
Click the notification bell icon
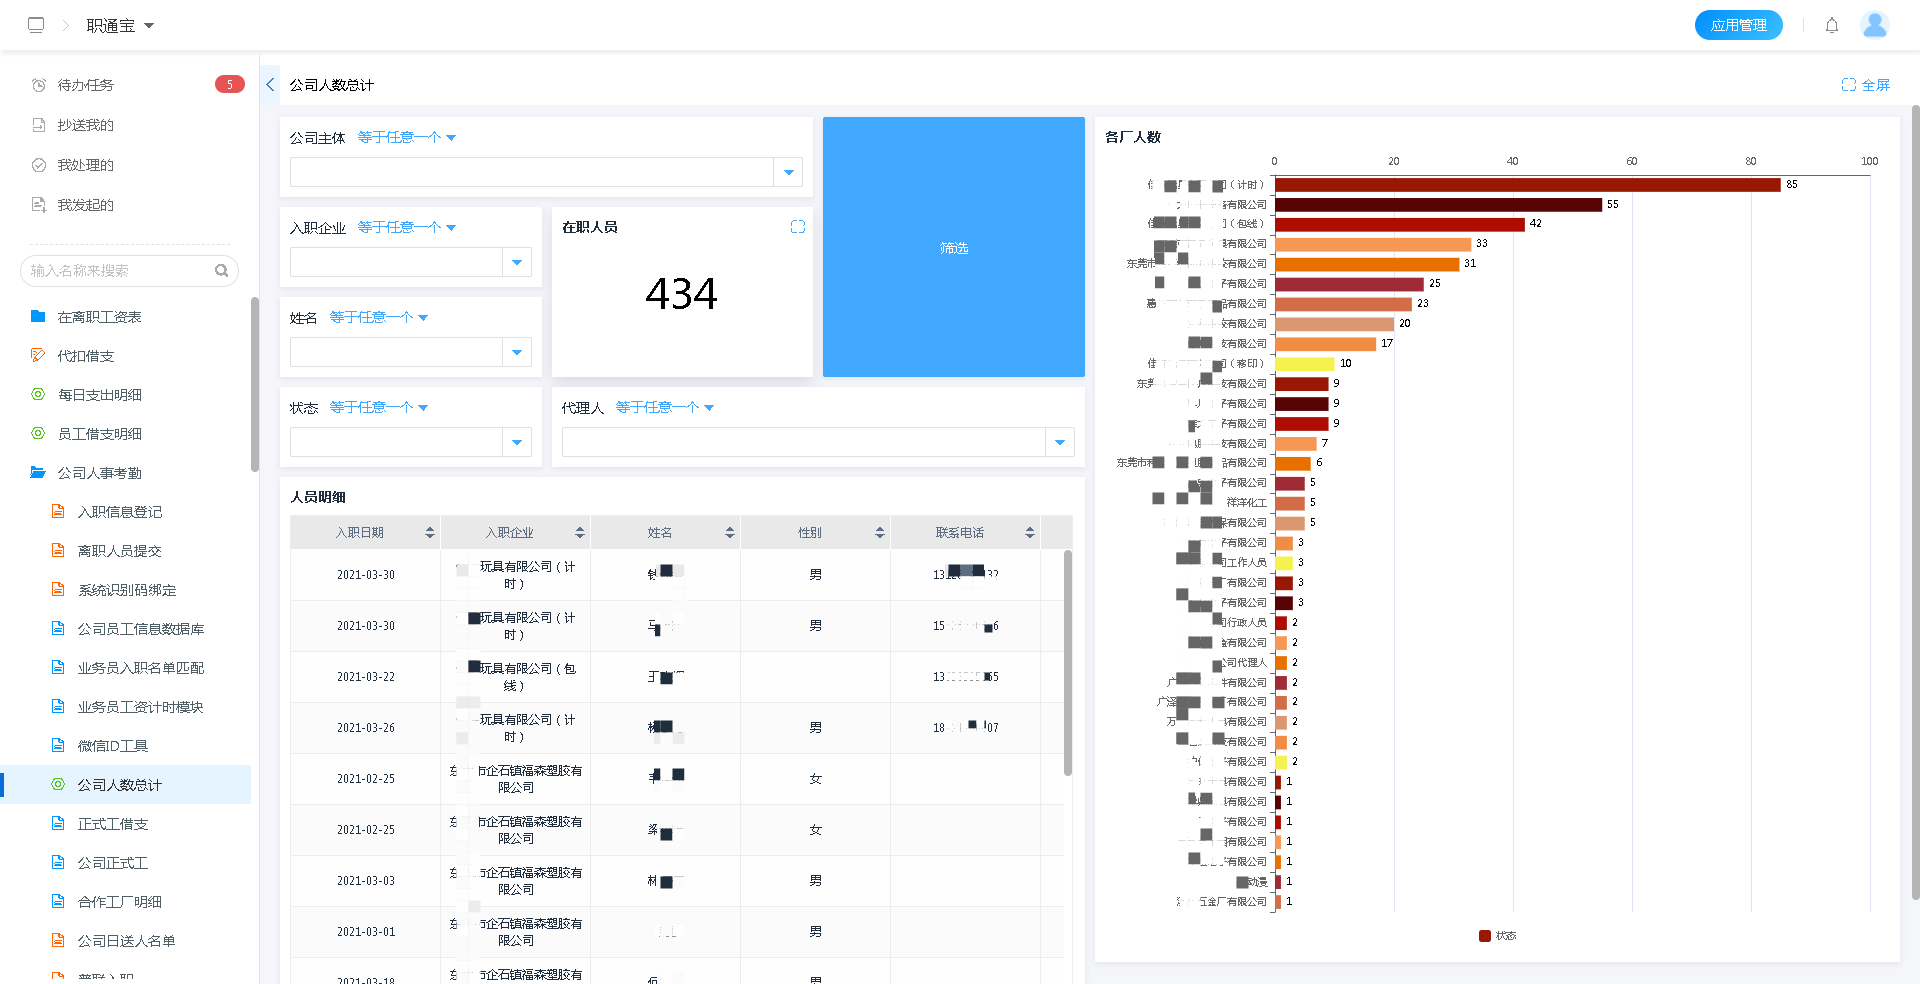click(1831, 25)
